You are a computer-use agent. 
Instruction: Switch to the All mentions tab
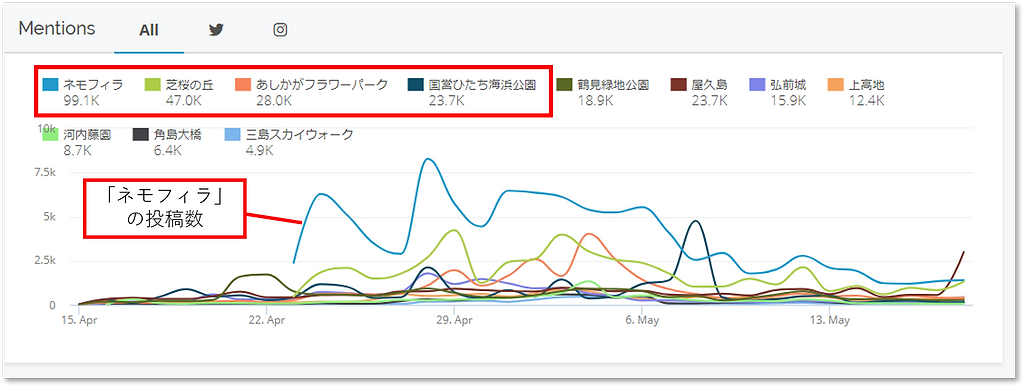(x=149, y=30)
